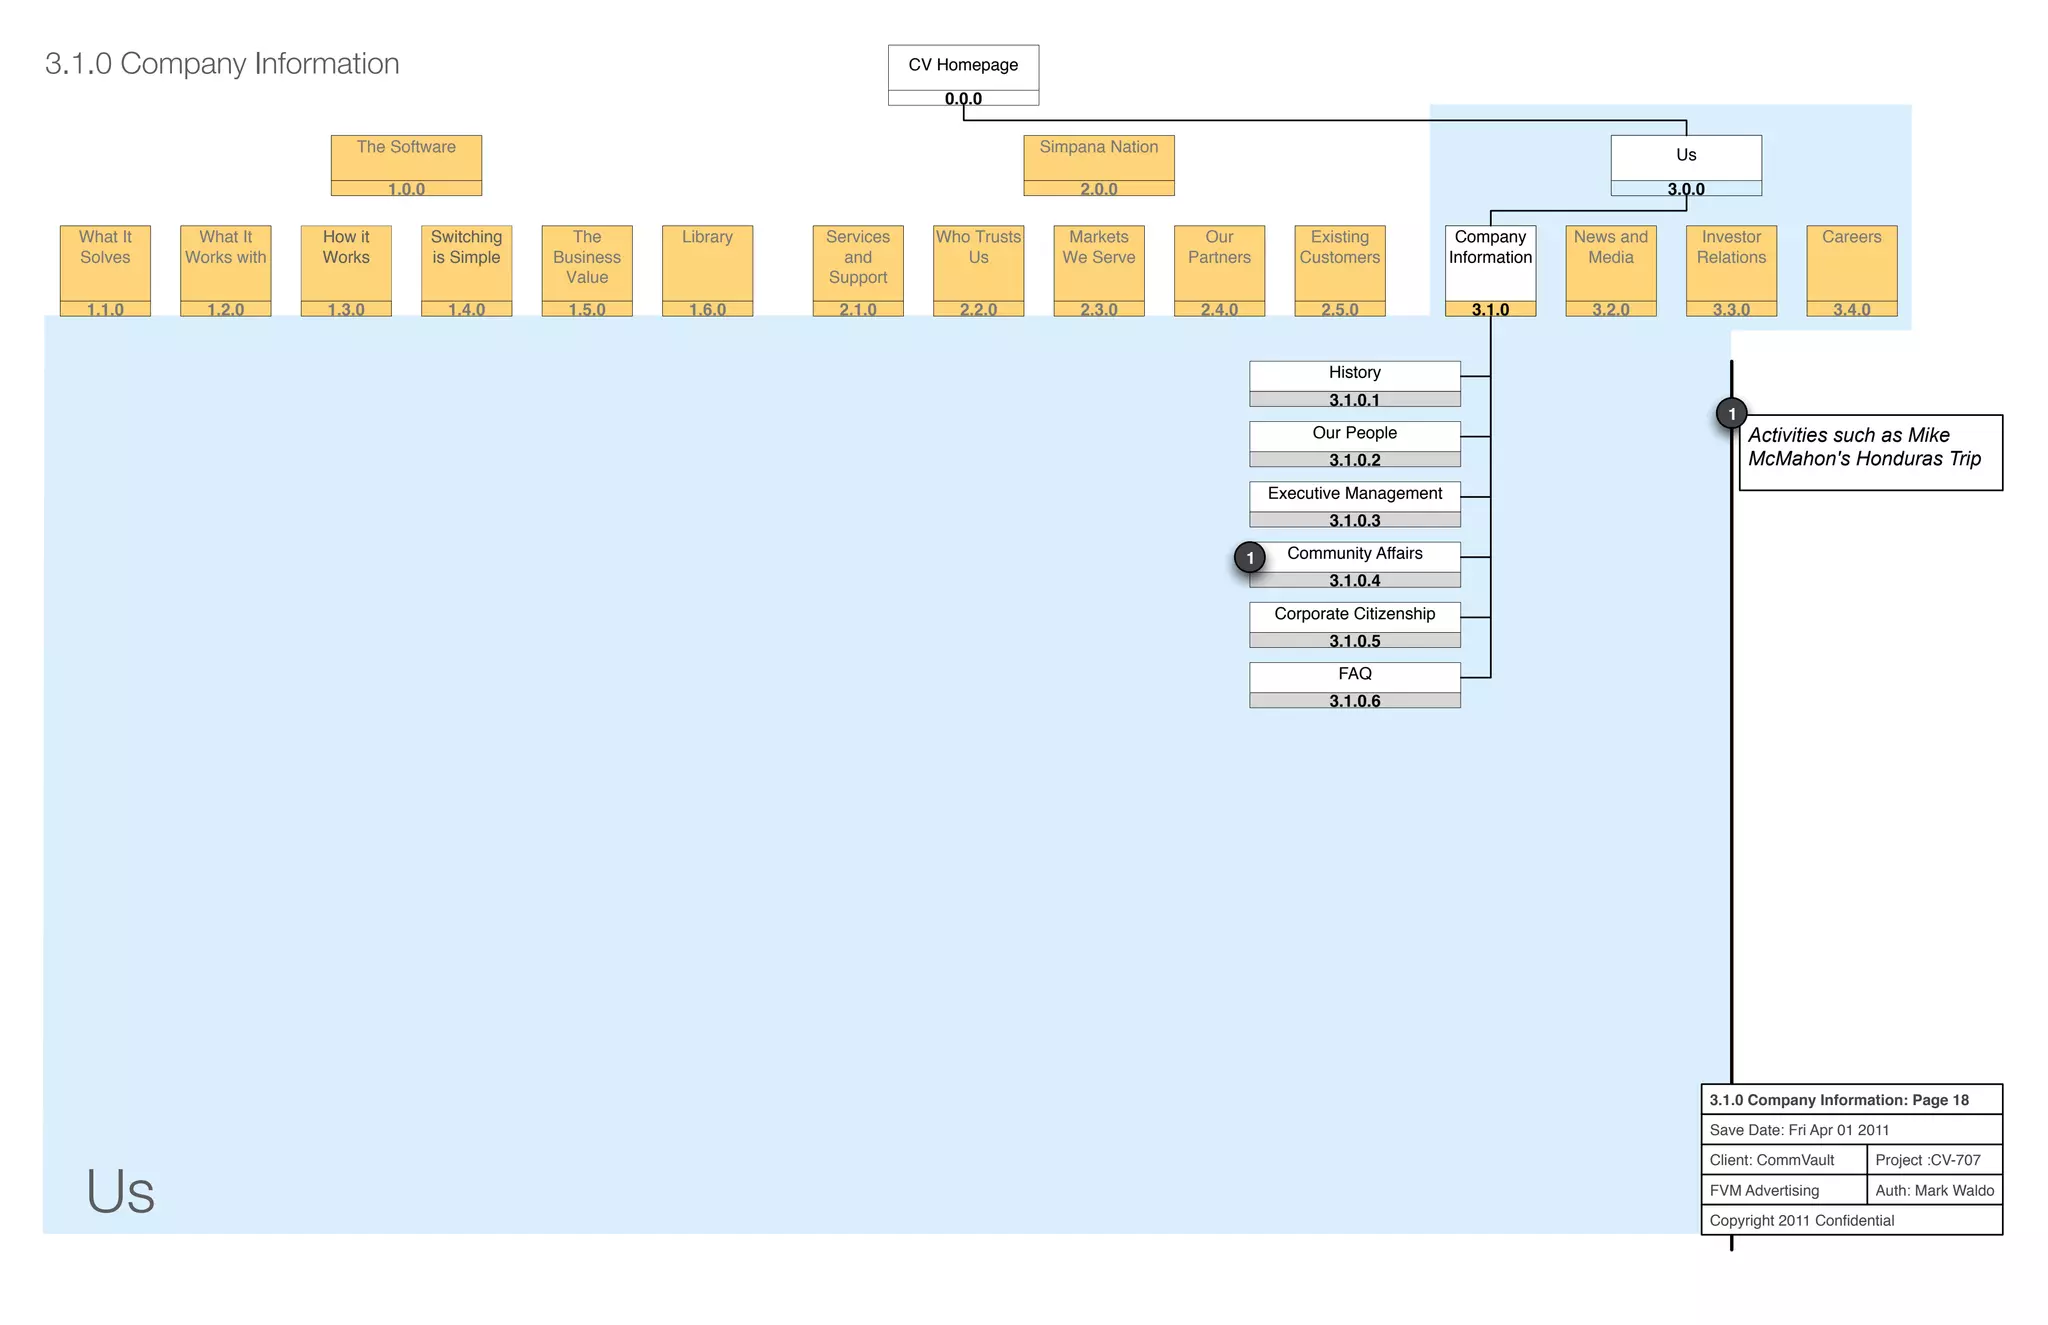Click the page title block header
The width and height of the screenshot is (2048, 1325).
coord(1851,1099)
